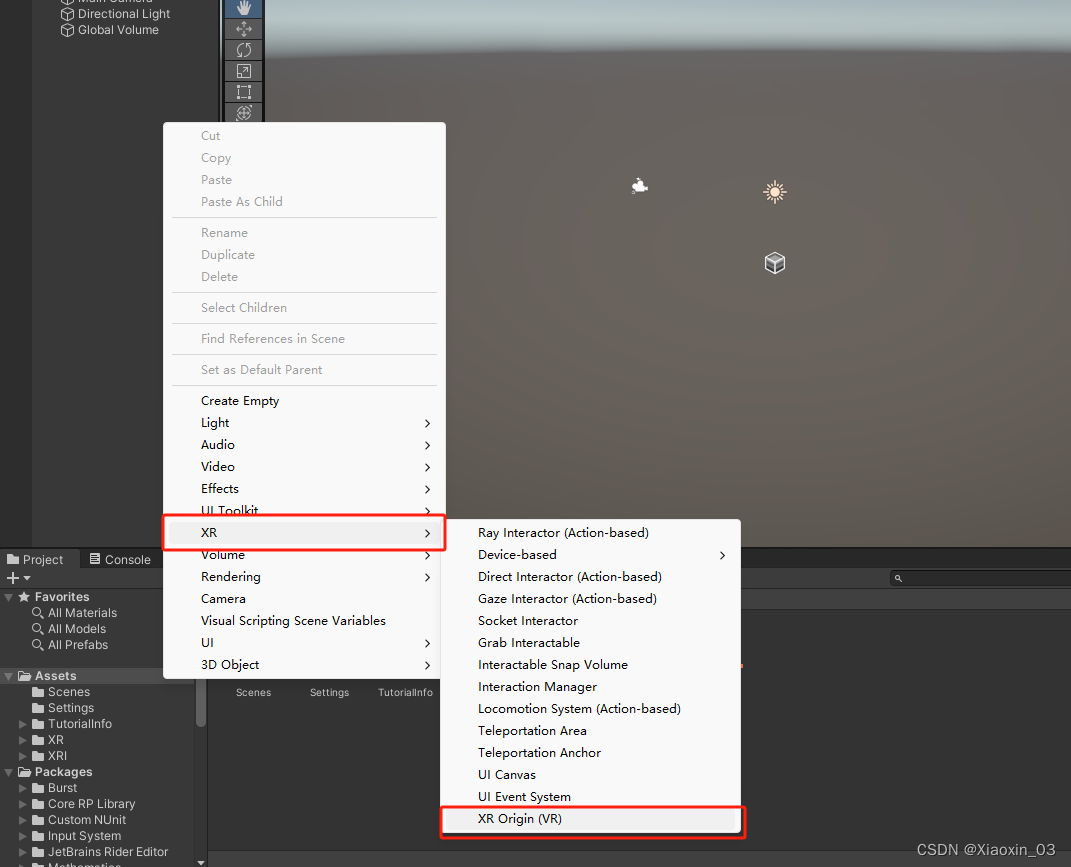Select the Rotate tool

pos(243,49)
